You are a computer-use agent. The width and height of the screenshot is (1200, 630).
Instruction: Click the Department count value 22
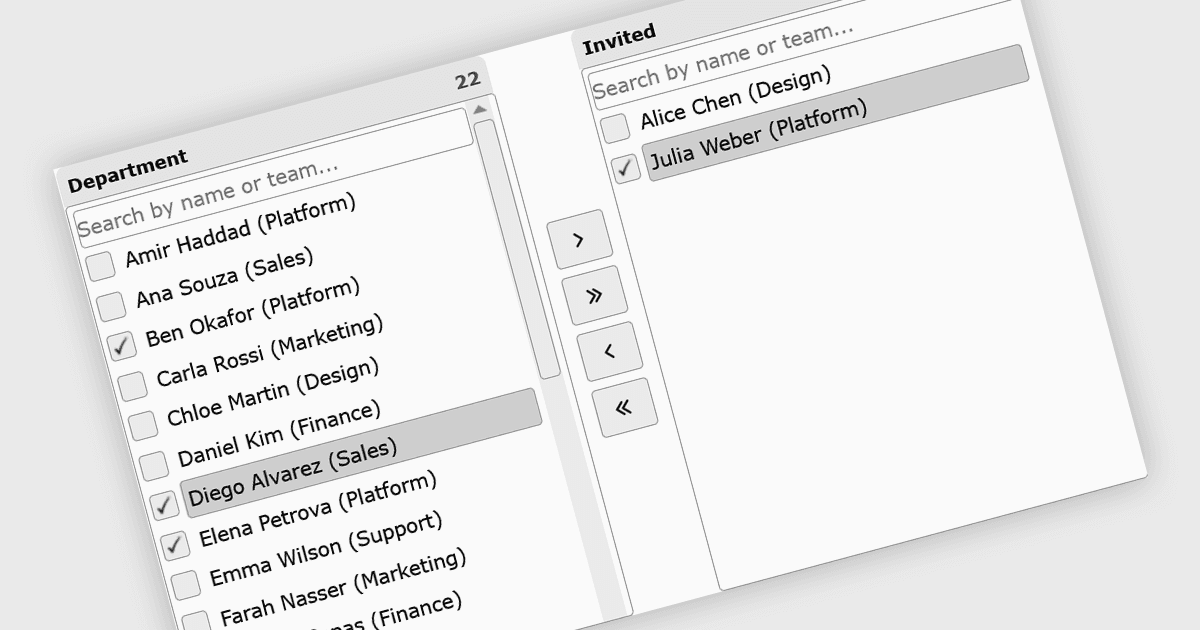(467, 81)
